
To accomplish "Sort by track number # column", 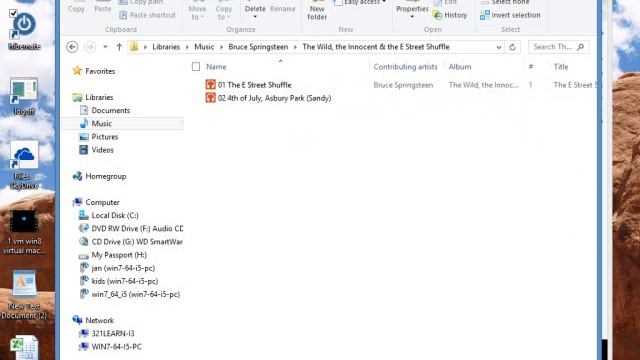I will coord(531,67).
